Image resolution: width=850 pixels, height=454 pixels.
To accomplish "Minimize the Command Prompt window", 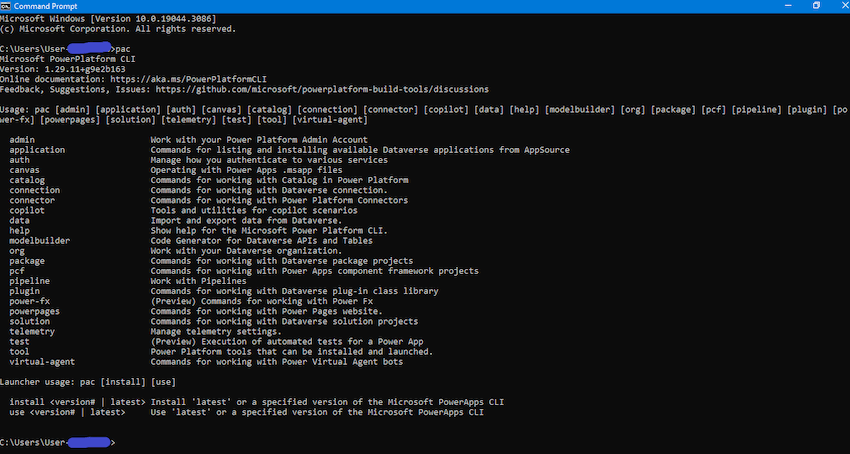I will (x=790, y=5).
